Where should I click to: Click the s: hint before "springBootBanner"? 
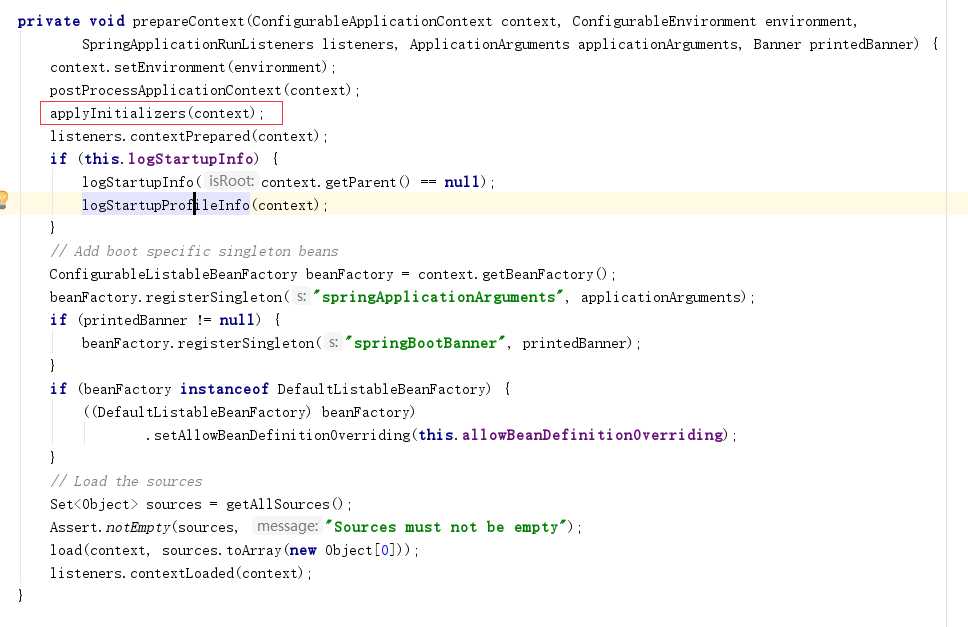333,343
